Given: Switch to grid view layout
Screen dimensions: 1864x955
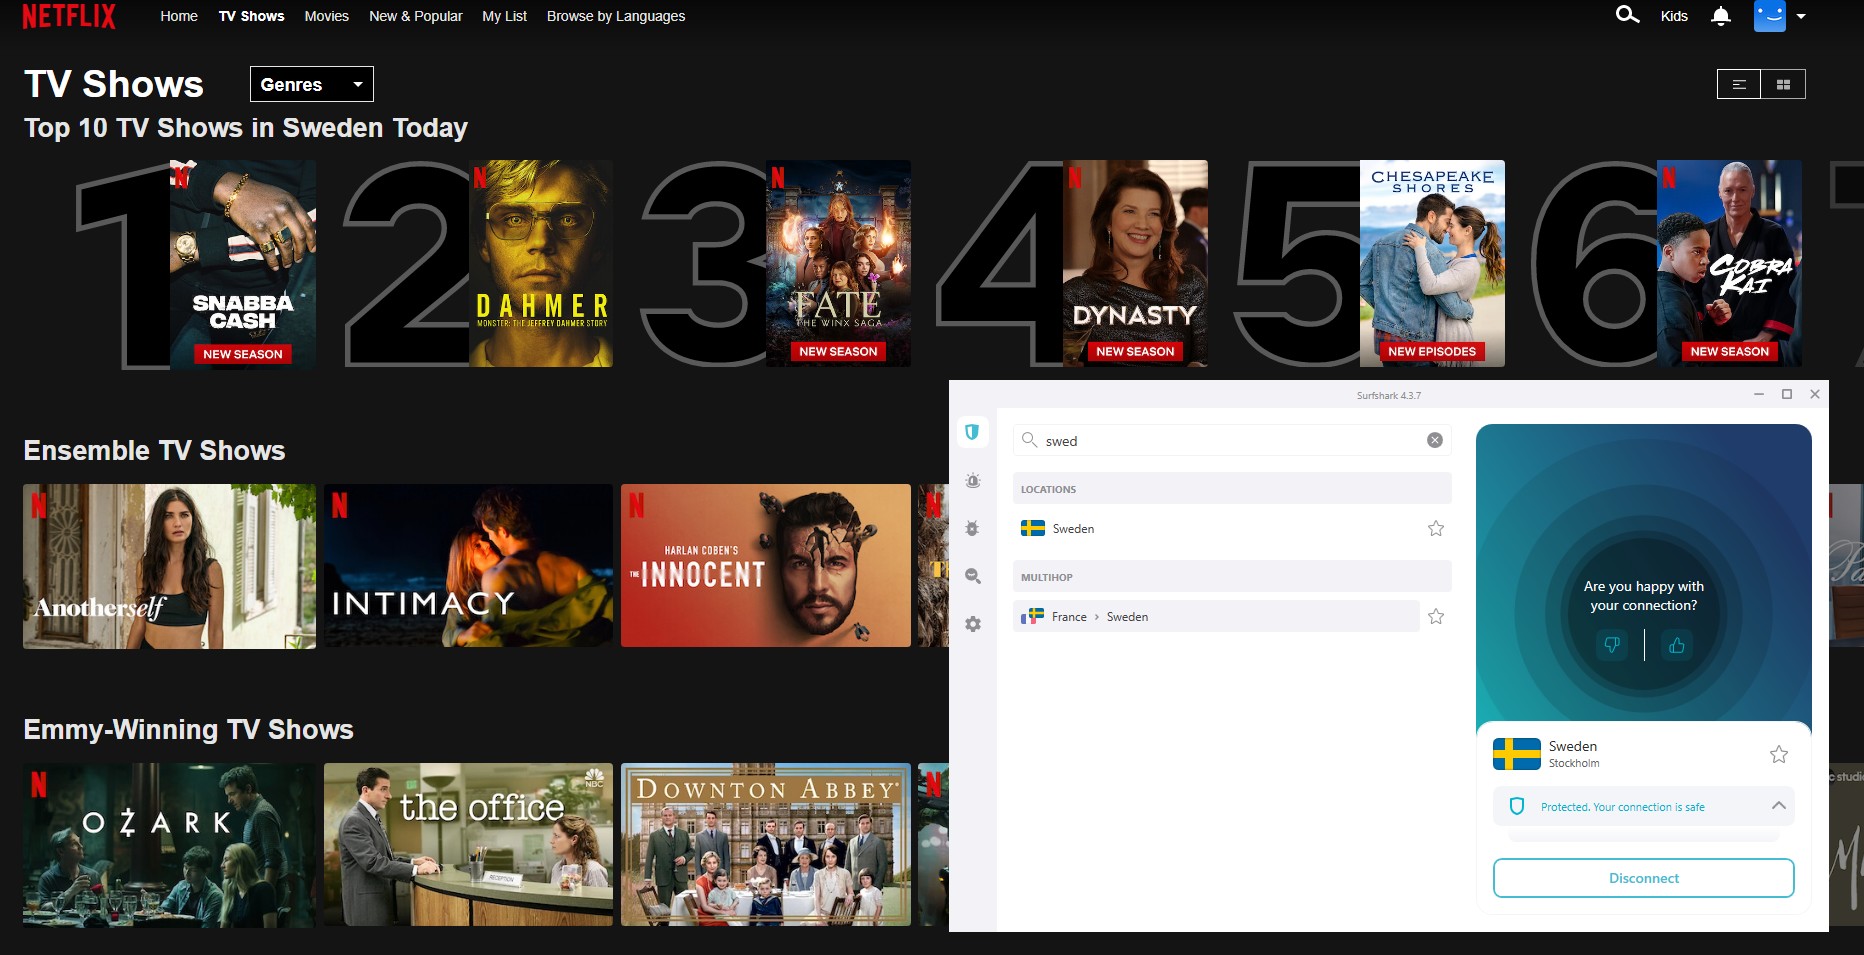Looking at the screenshot, I should coord(1783,84).
